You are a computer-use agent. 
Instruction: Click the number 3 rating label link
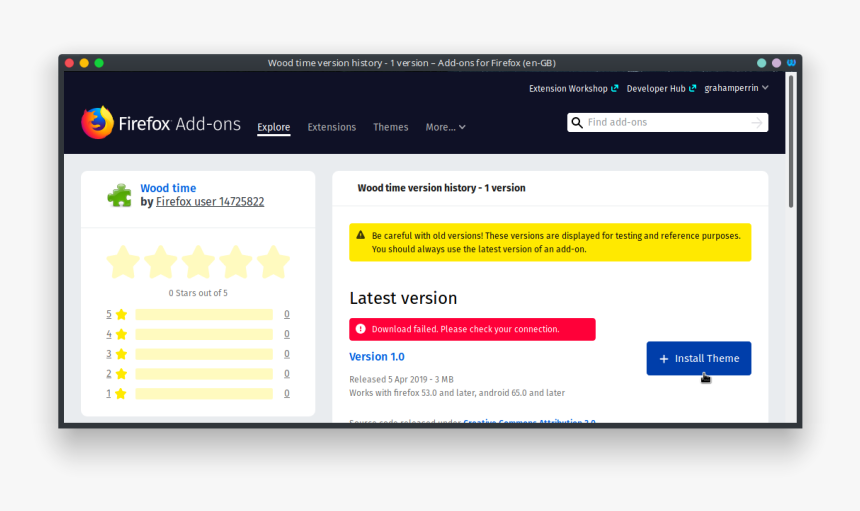(x=109, y=354)
